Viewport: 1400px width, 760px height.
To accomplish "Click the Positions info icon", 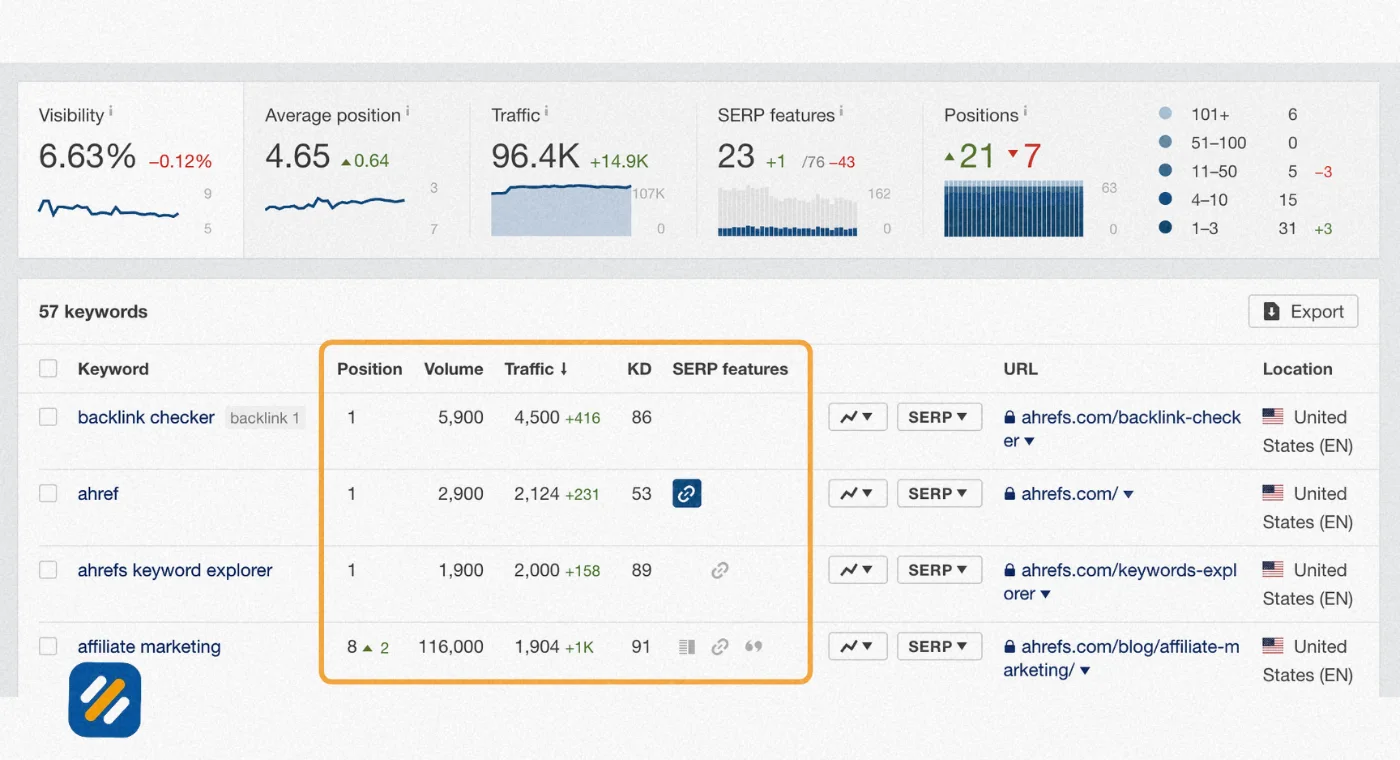I will (1025, 110).
